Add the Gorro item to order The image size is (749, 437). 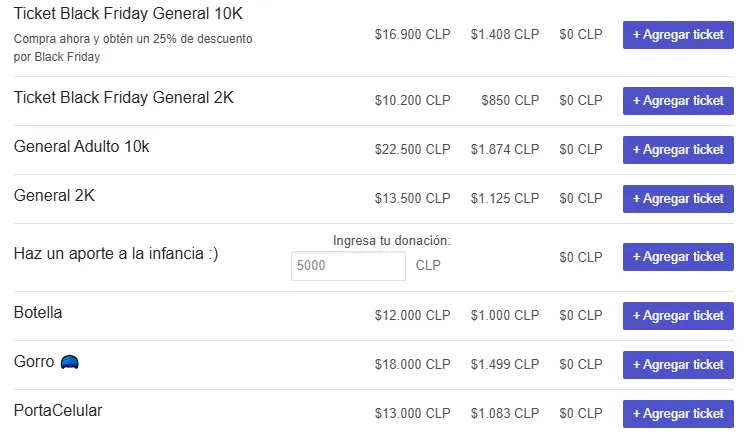click(x=678, y=365)
